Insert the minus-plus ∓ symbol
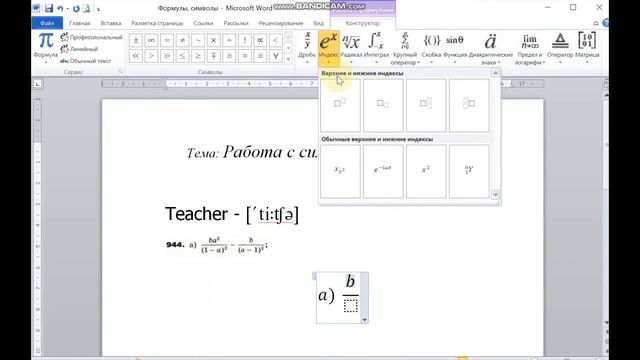The width and height of the screenshot is (640, 360). click(x=213, y=56)
